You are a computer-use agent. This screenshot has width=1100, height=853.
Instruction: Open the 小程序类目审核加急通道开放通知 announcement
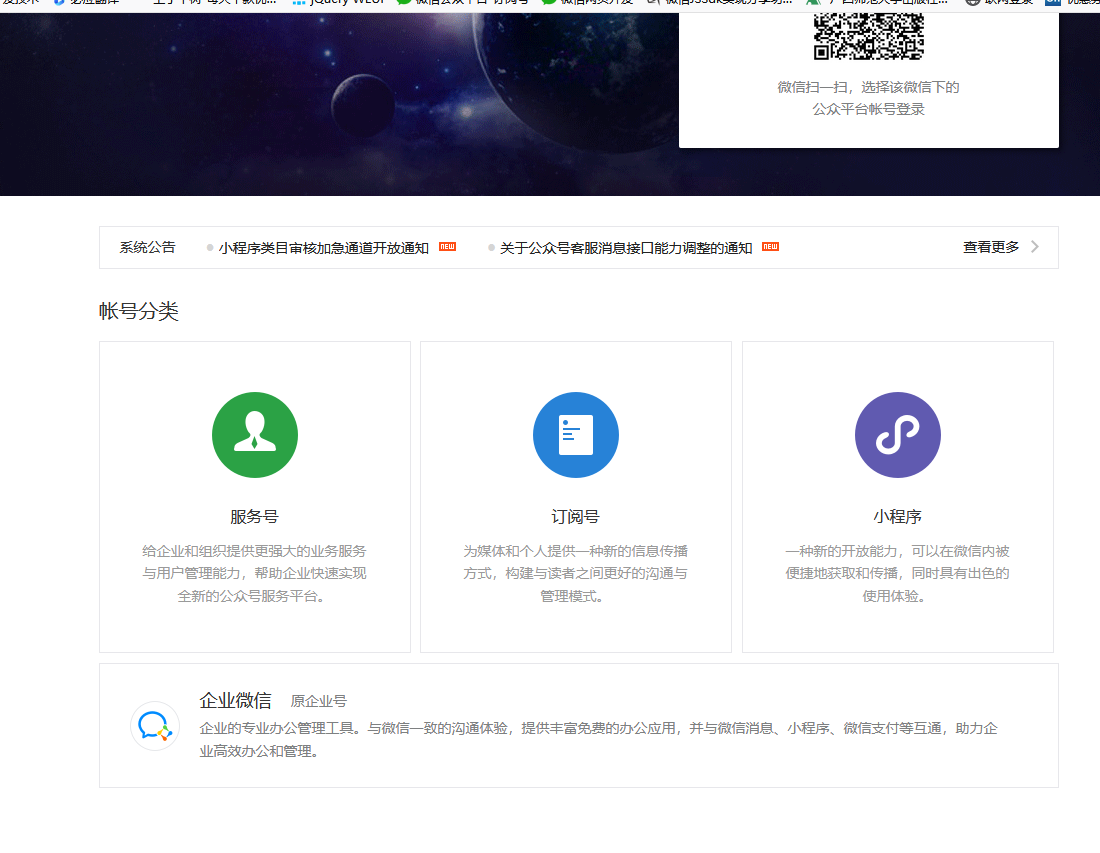click(323, 248)
